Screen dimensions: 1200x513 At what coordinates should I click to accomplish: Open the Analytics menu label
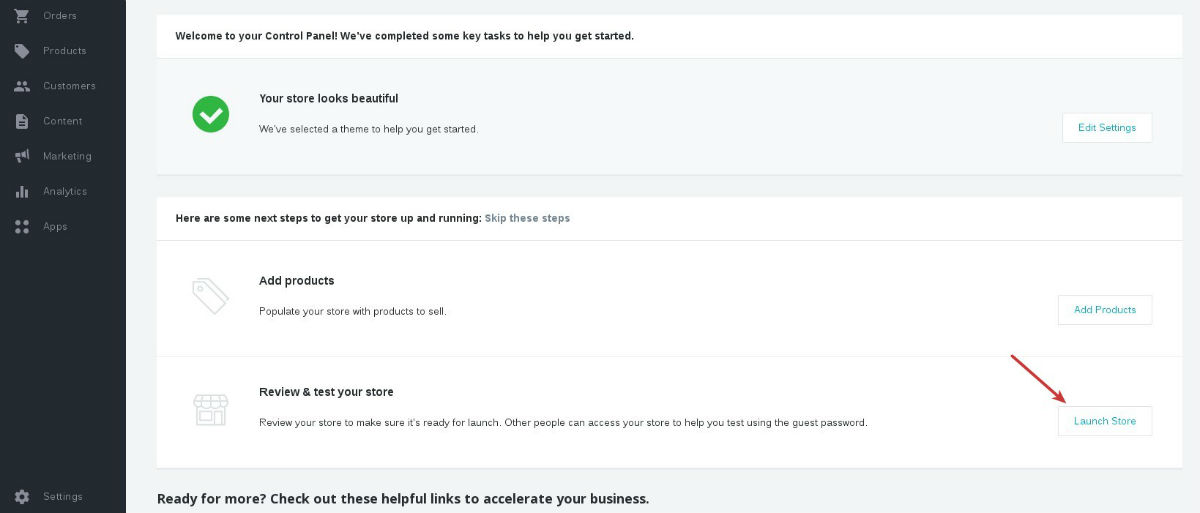65,191
